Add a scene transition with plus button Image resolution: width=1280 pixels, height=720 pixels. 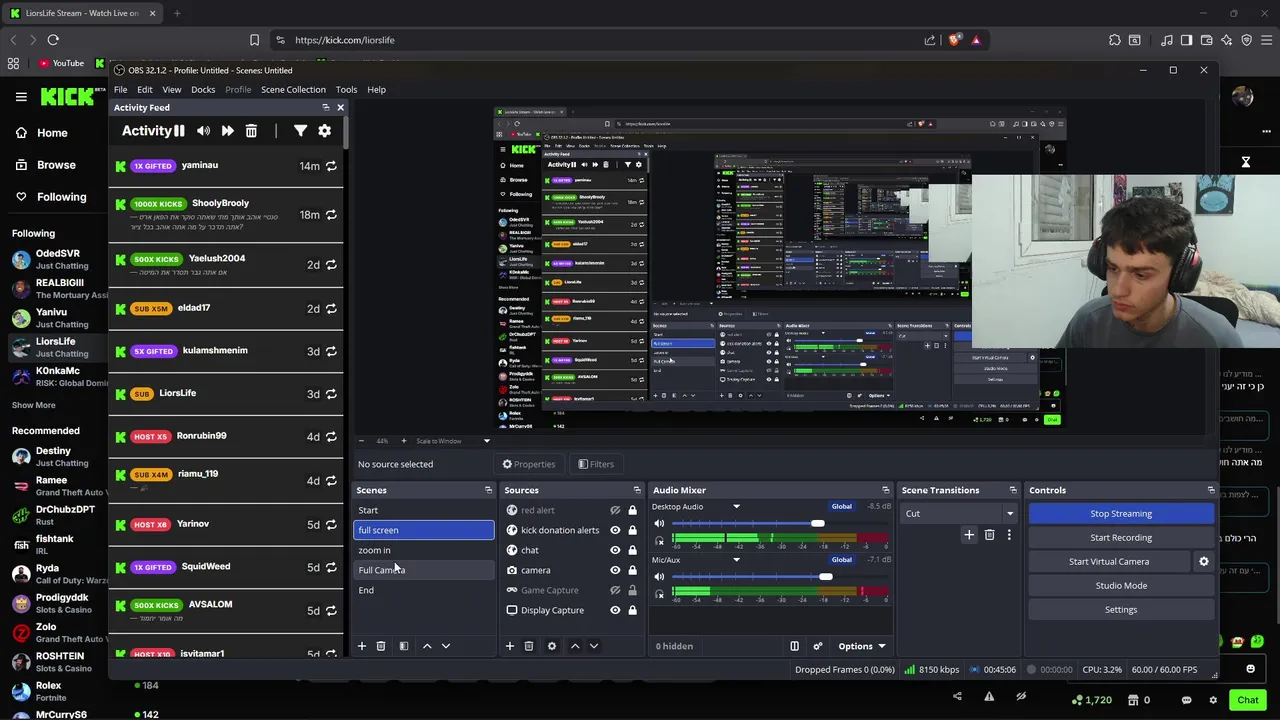tap(969, 535)
